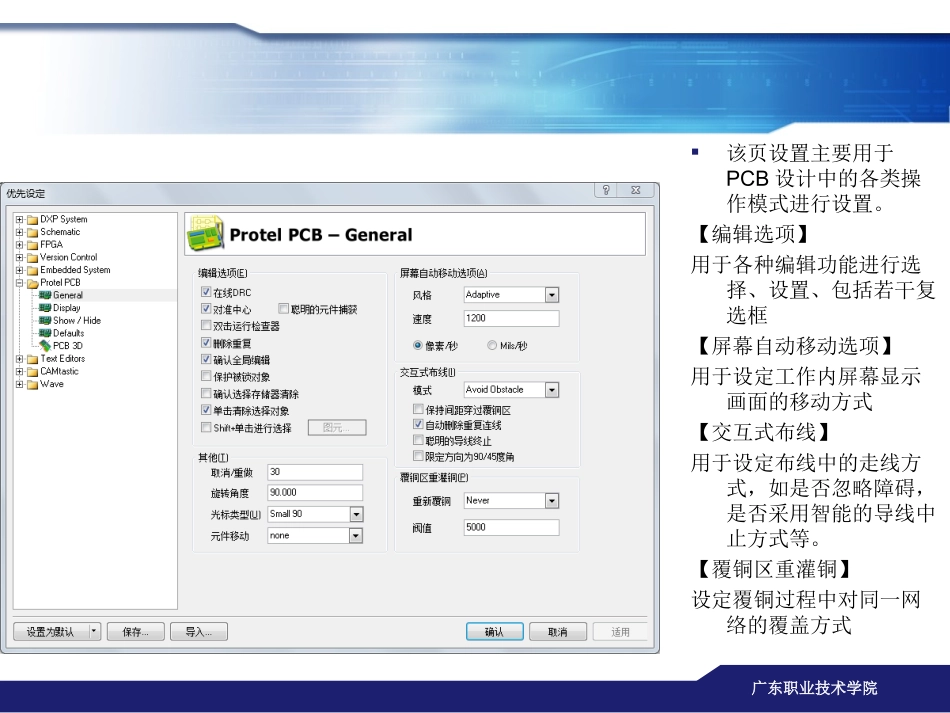Enable Shift+单击进行选择 checkbox
This screenshot has height=713, width=950.
tap(206, 427)
